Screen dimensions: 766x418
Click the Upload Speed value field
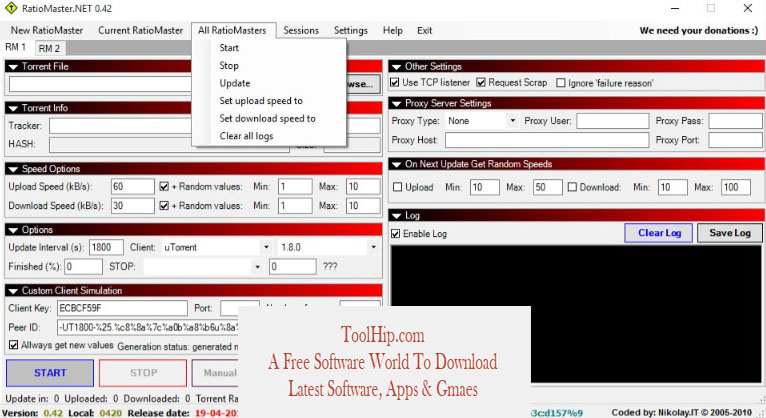click(x=133, y=187)
